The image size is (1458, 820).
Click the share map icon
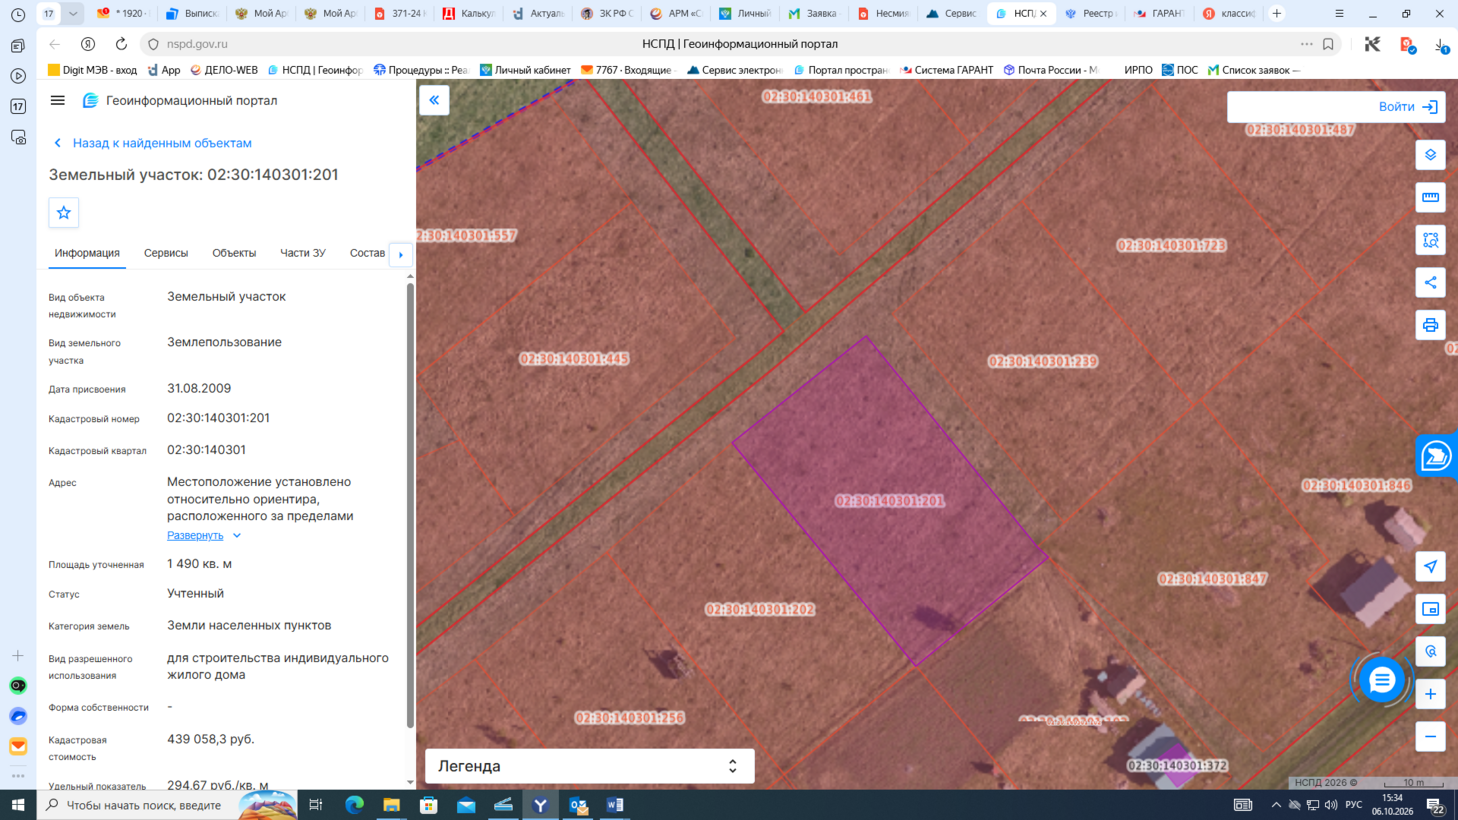[x=1430, y=282]
